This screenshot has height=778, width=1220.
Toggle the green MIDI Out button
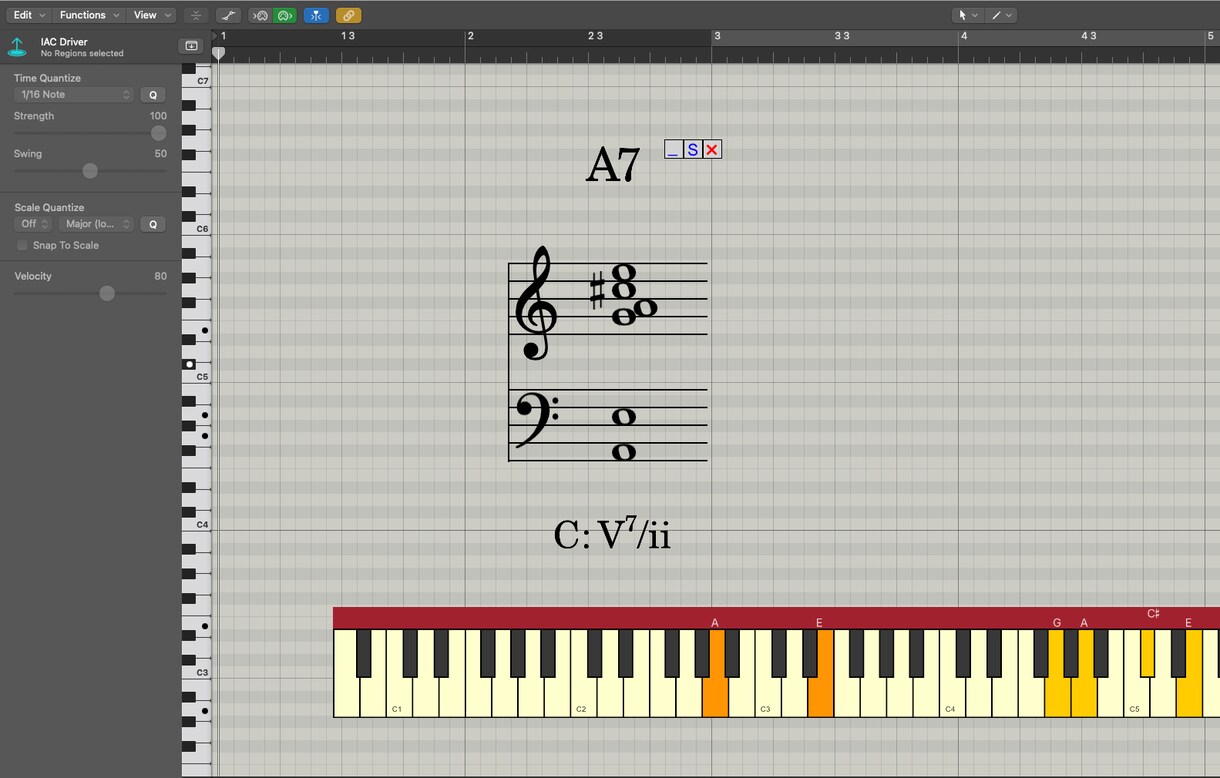(x=284, y=15)
